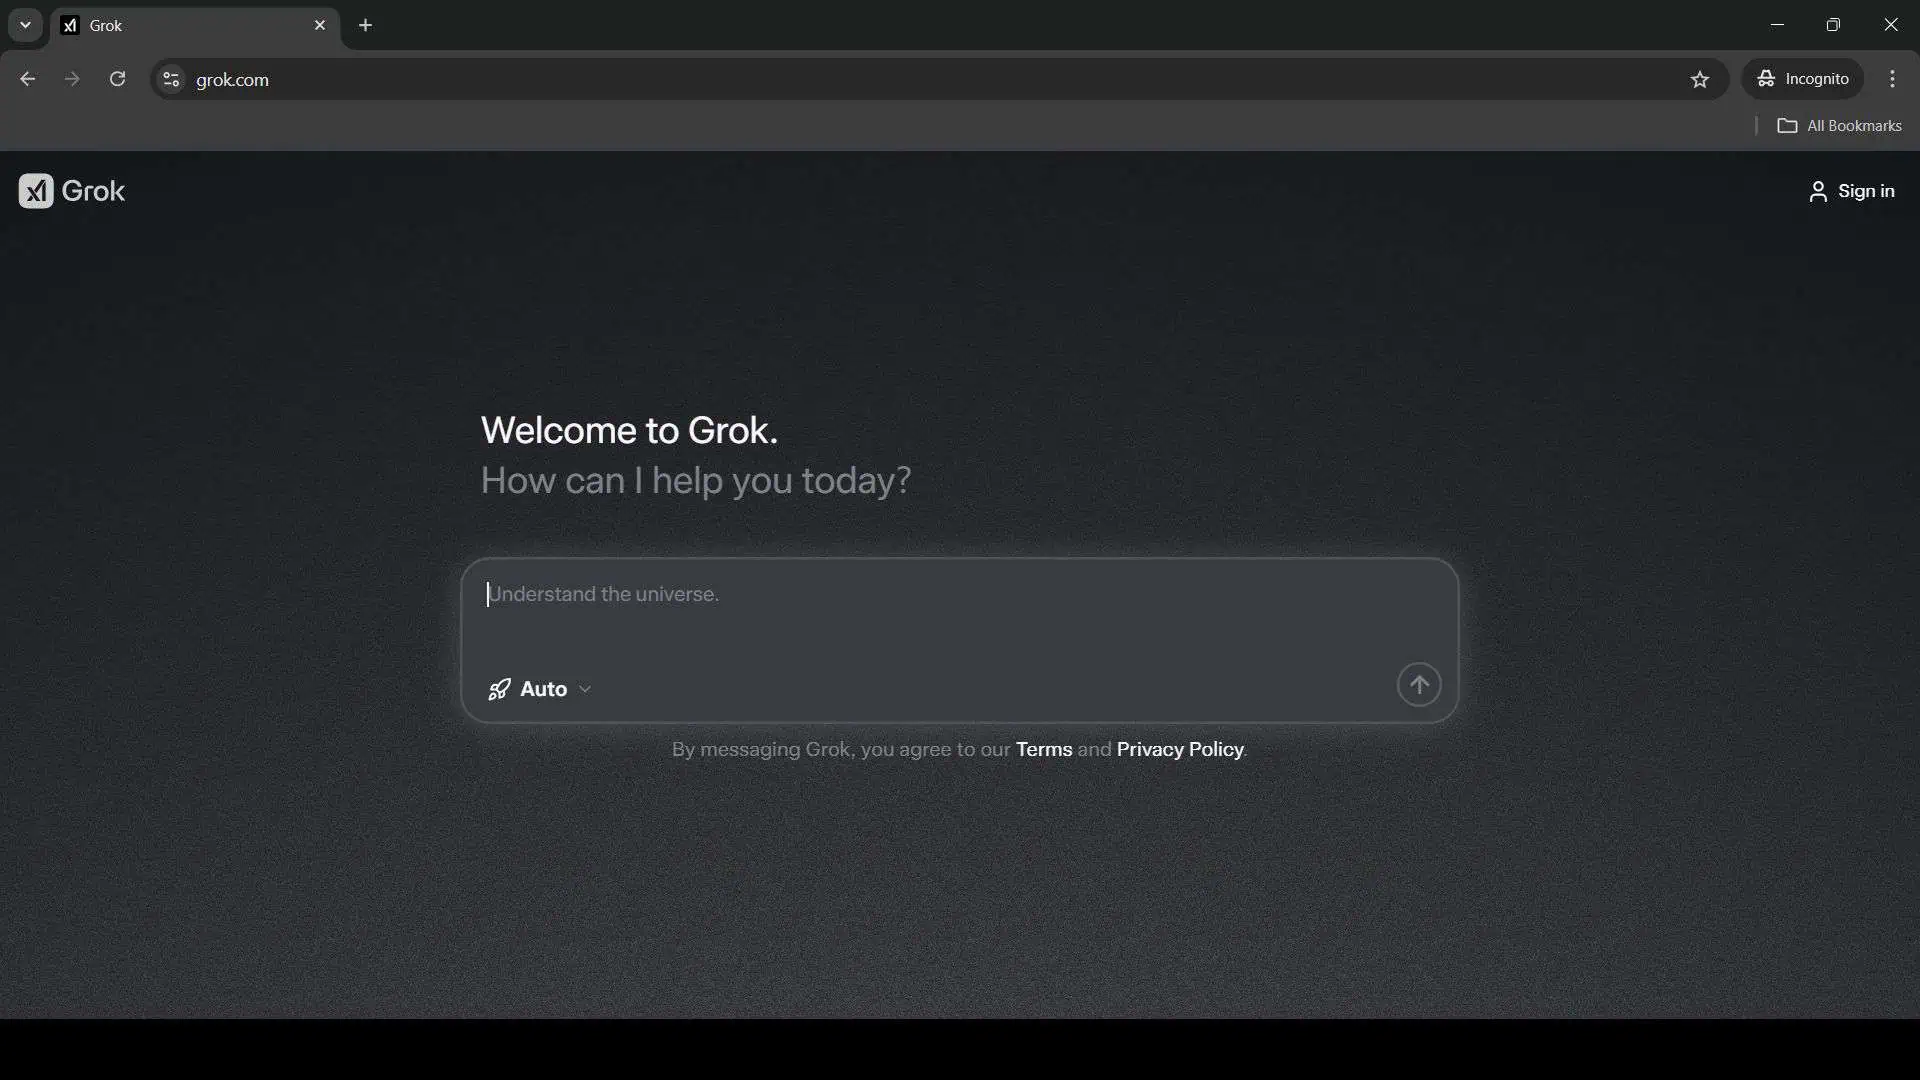Open the Chrome three-dot menu

pyautogui.click(x=1892, y=80)
